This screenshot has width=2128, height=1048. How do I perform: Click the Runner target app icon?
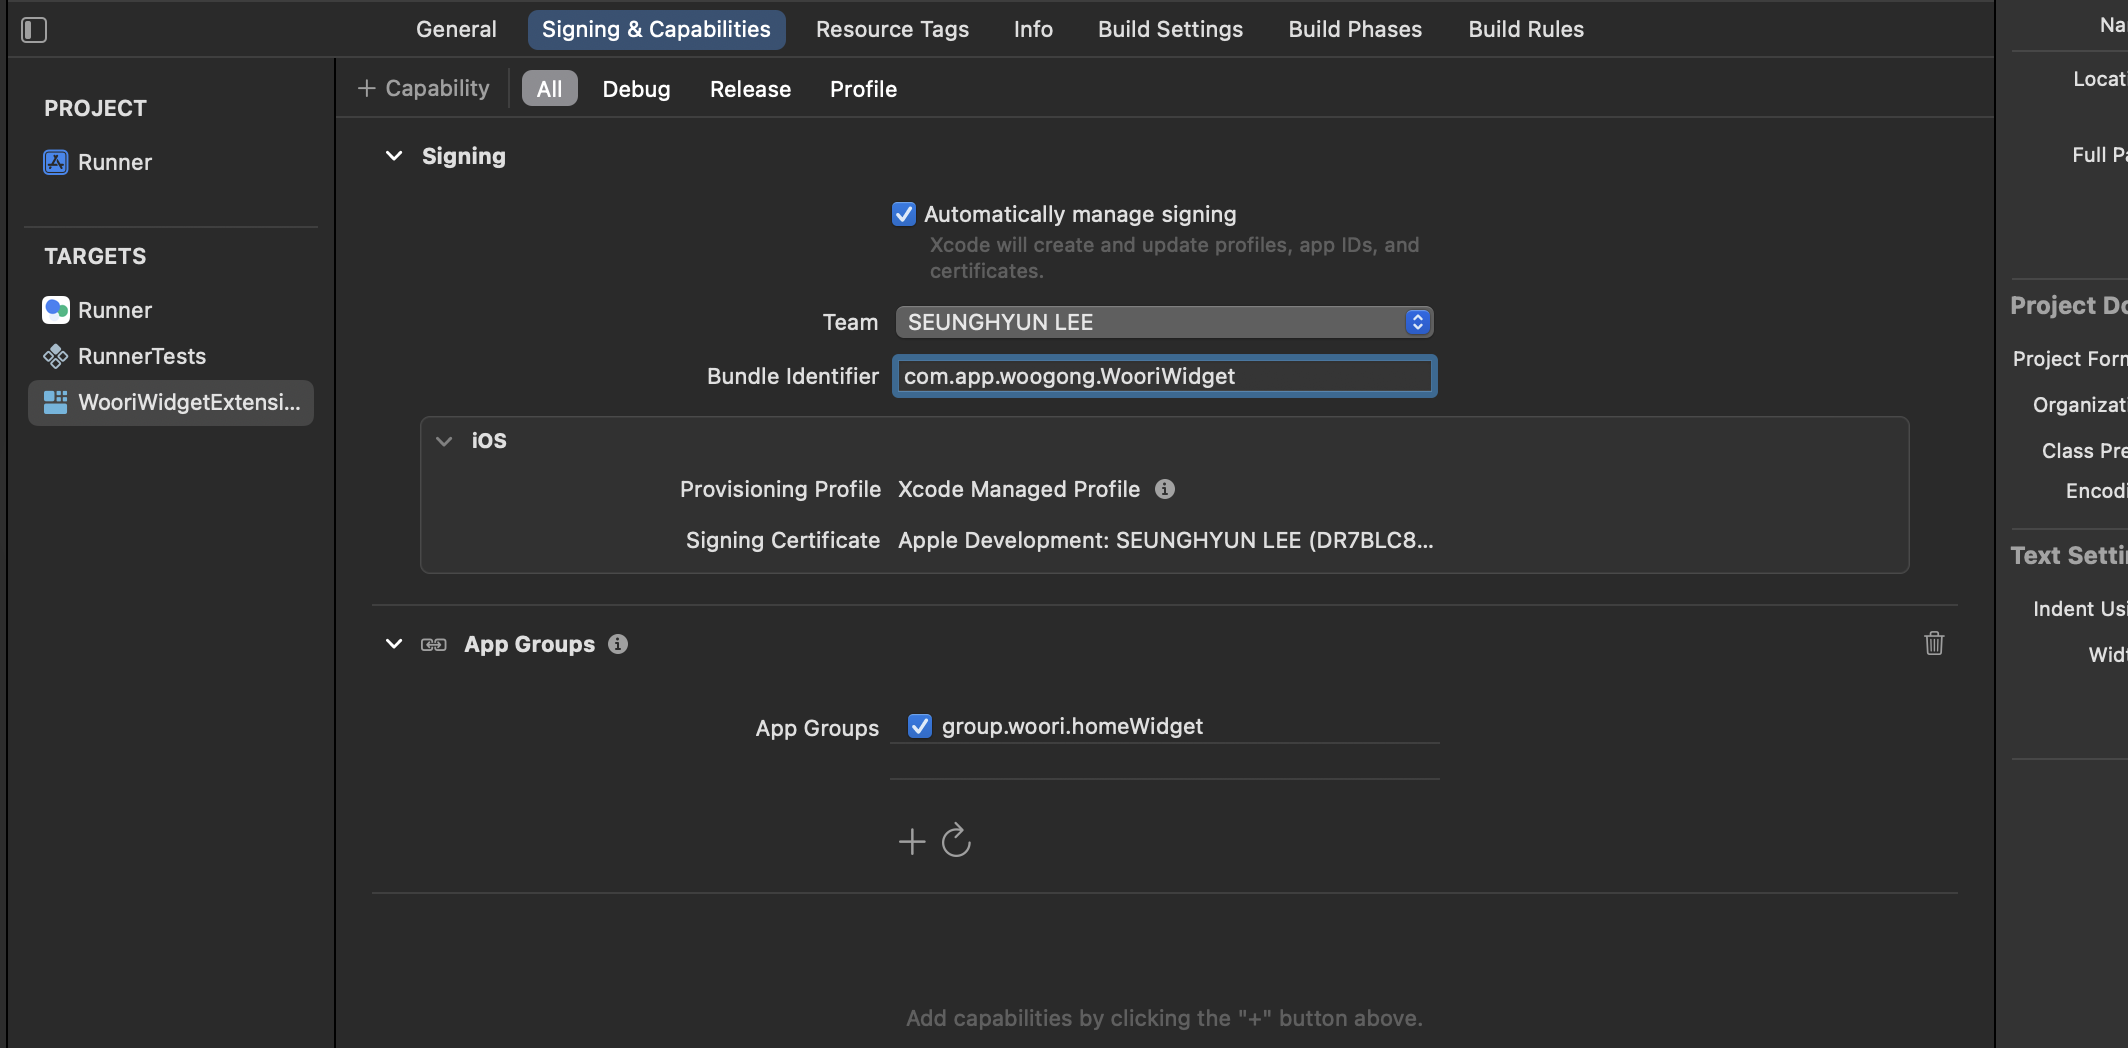(56, 310)
